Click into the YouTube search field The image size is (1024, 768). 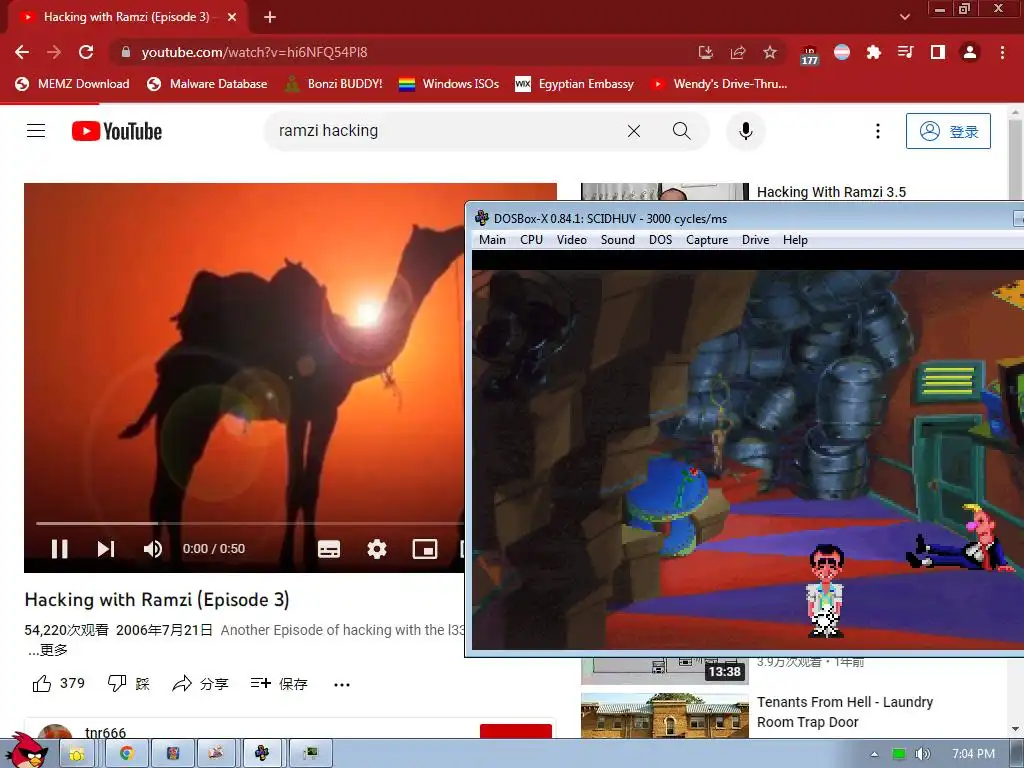pos(444,131)
